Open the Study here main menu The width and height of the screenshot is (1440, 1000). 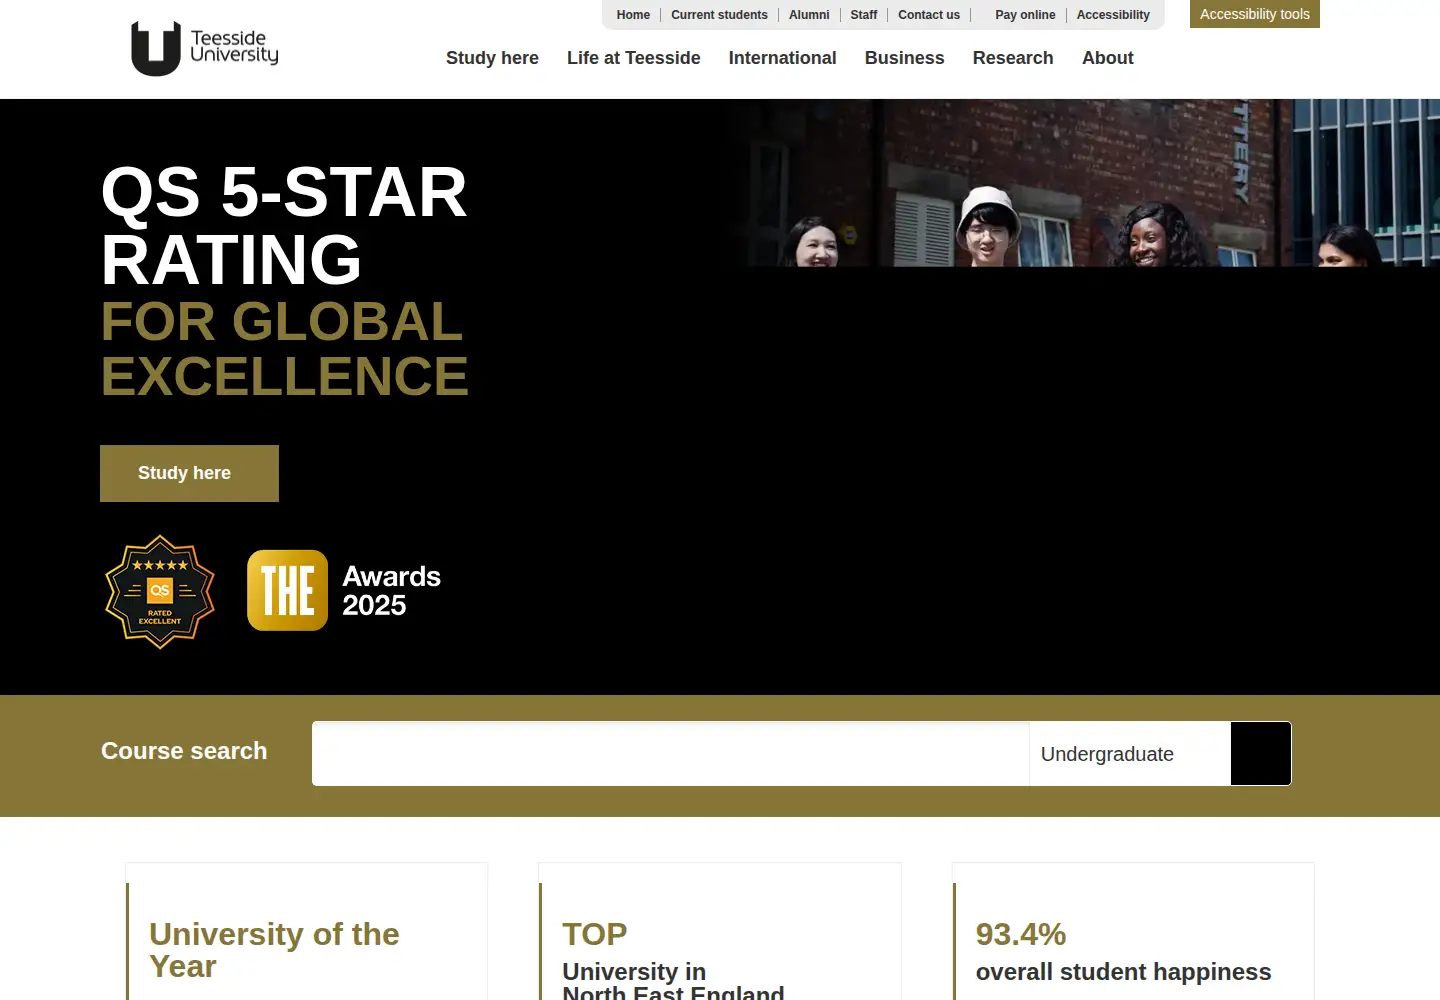(x=492, y=58)
